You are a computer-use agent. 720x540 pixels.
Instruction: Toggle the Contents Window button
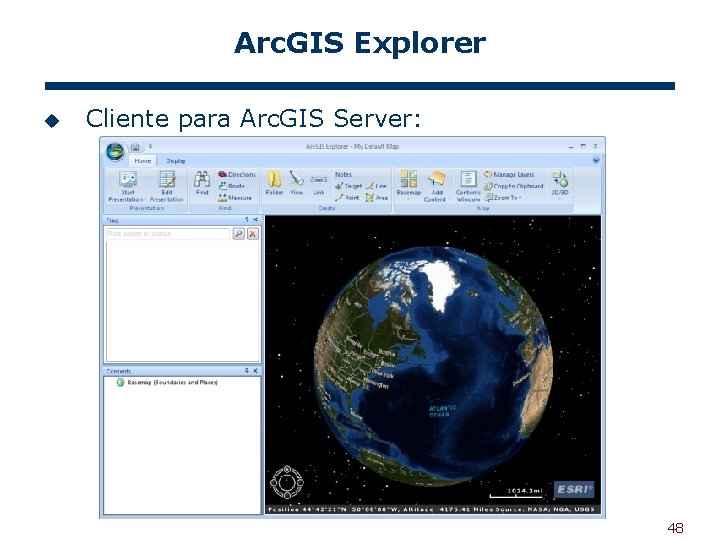[468, 186]
